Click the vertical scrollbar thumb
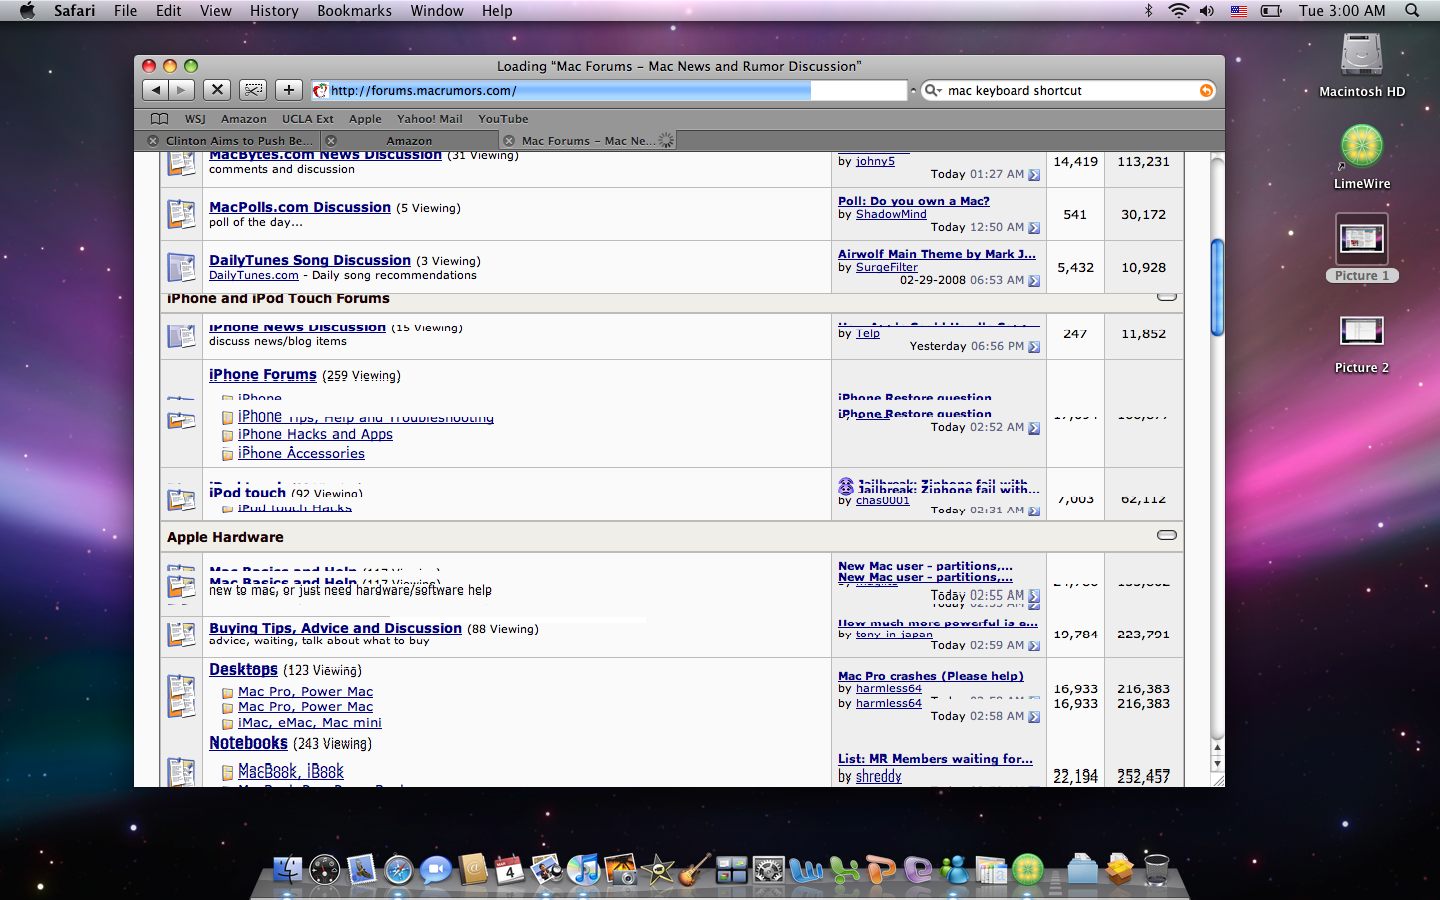This screenshot has height=900, width=1440. click(1217, 288)
